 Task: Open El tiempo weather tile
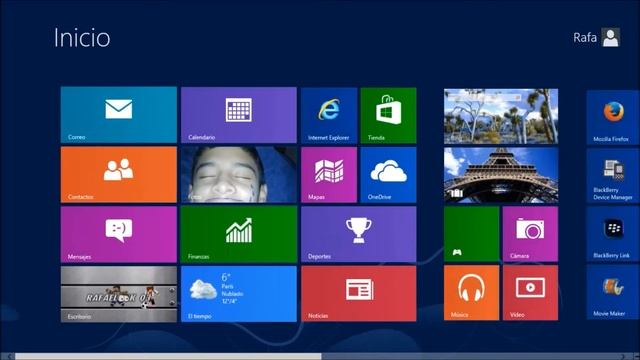tap(239, 294)
